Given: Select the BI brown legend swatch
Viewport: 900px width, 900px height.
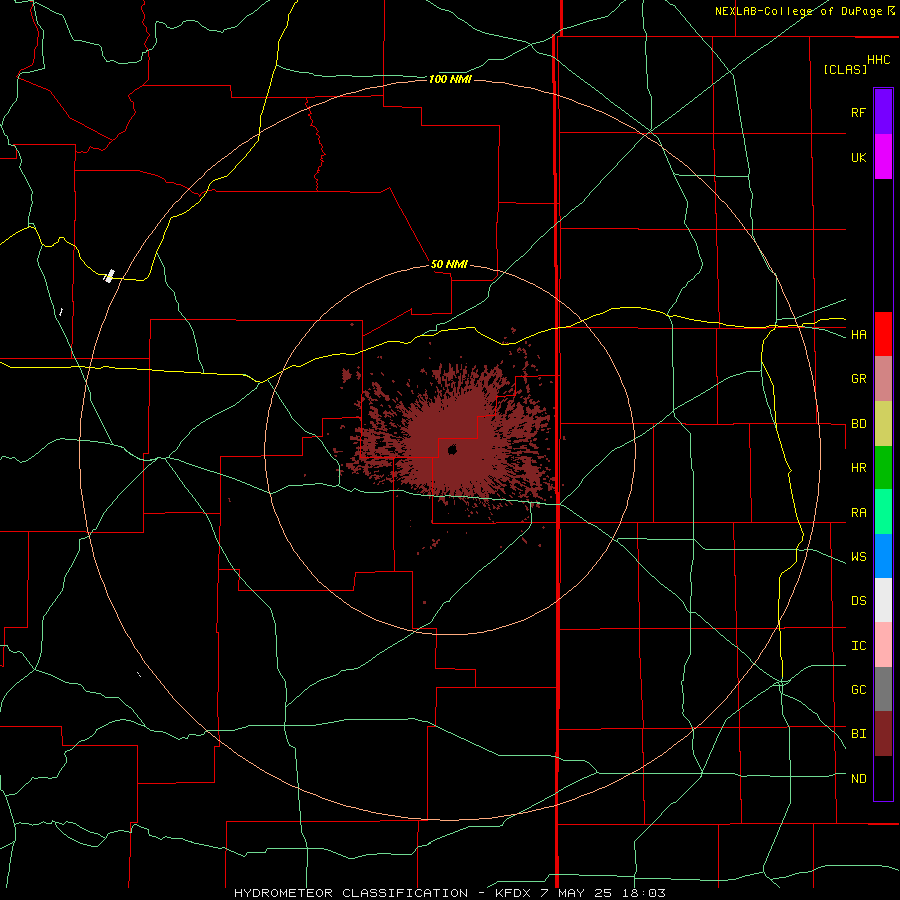Looking at the screenshot, I should coord(883,734).
